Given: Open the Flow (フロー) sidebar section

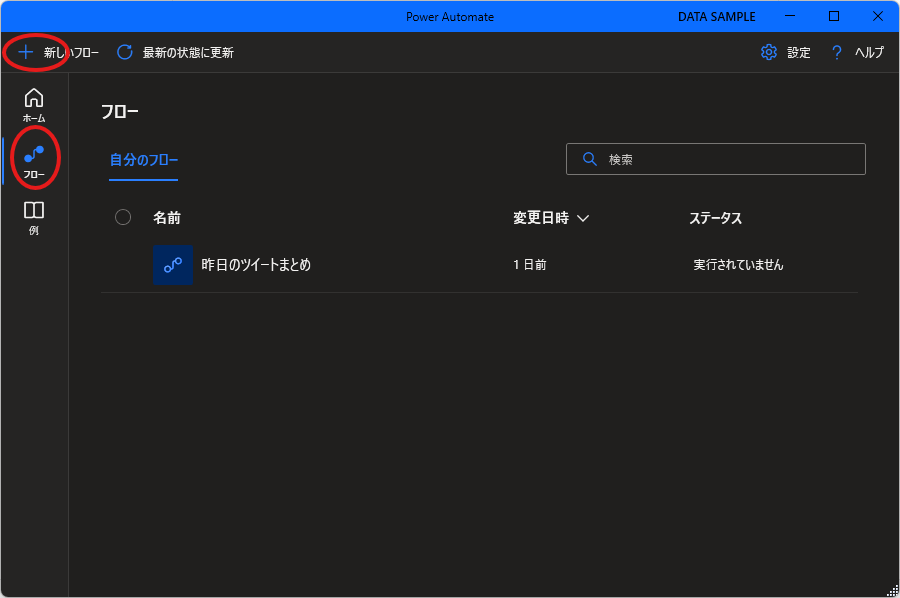Looking at the screenshot, I should pos(34,162).
